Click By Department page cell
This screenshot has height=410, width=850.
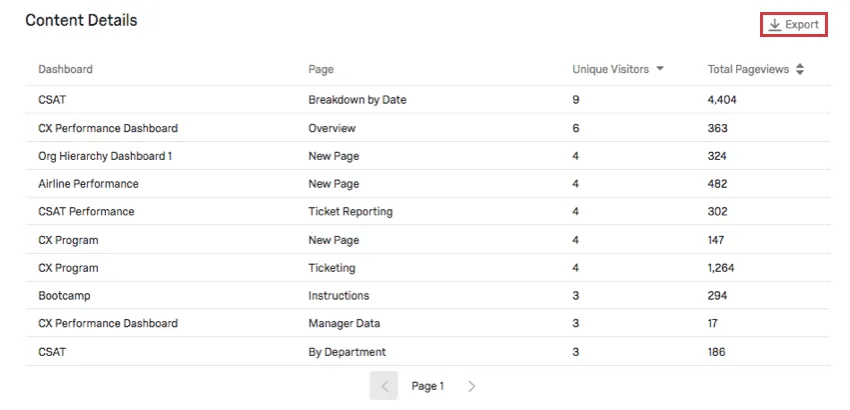point(347,352)
